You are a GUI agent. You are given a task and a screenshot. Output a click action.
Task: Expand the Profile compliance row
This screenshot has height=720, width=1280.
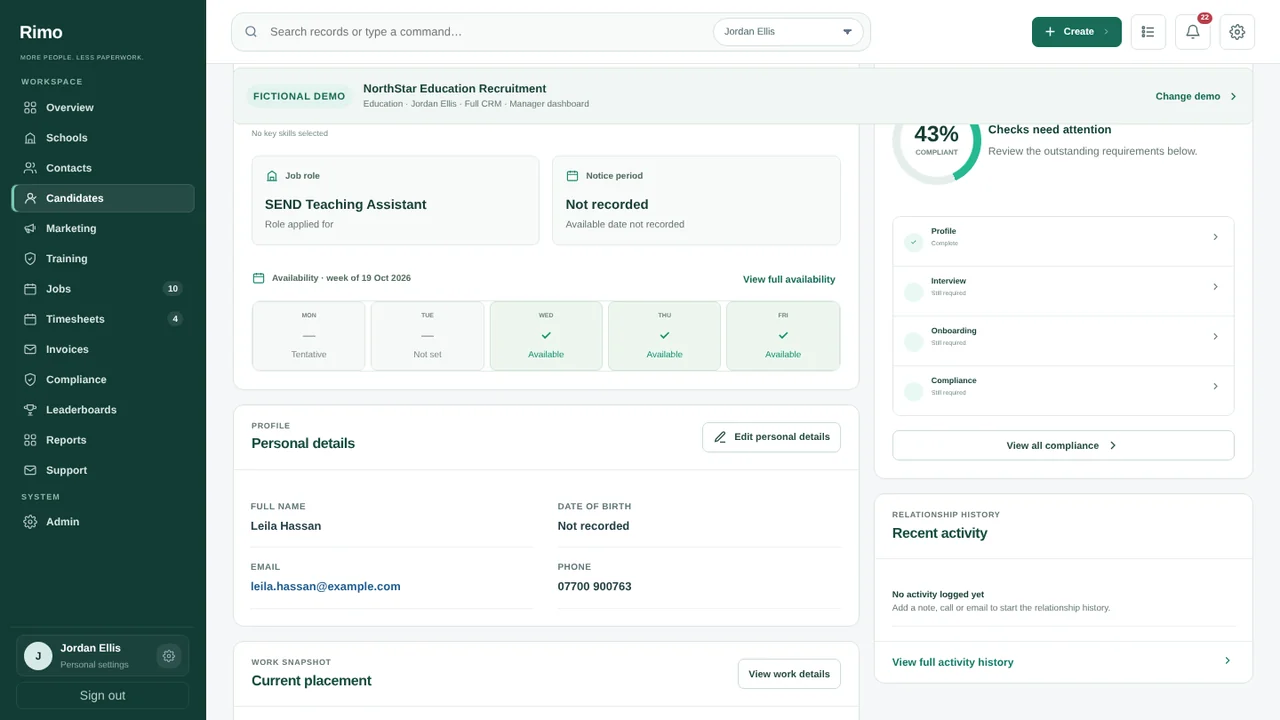[1063, 242]
